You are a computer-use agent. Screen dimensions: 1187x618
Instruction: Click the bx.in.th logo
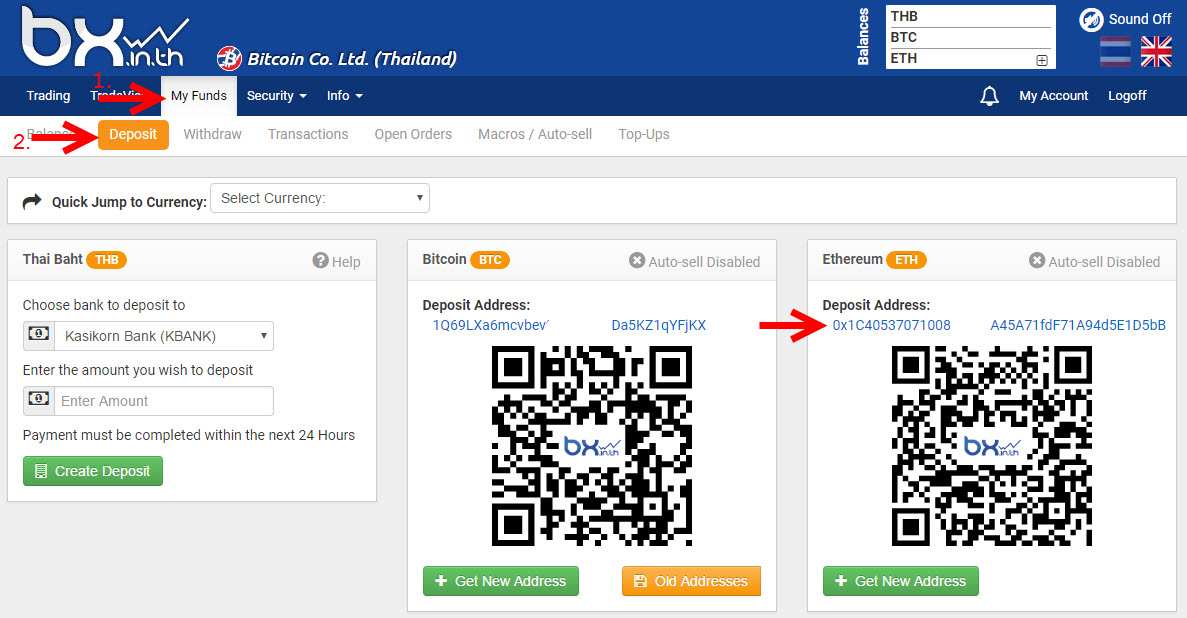pyautogui.click(x=105, y=36)
